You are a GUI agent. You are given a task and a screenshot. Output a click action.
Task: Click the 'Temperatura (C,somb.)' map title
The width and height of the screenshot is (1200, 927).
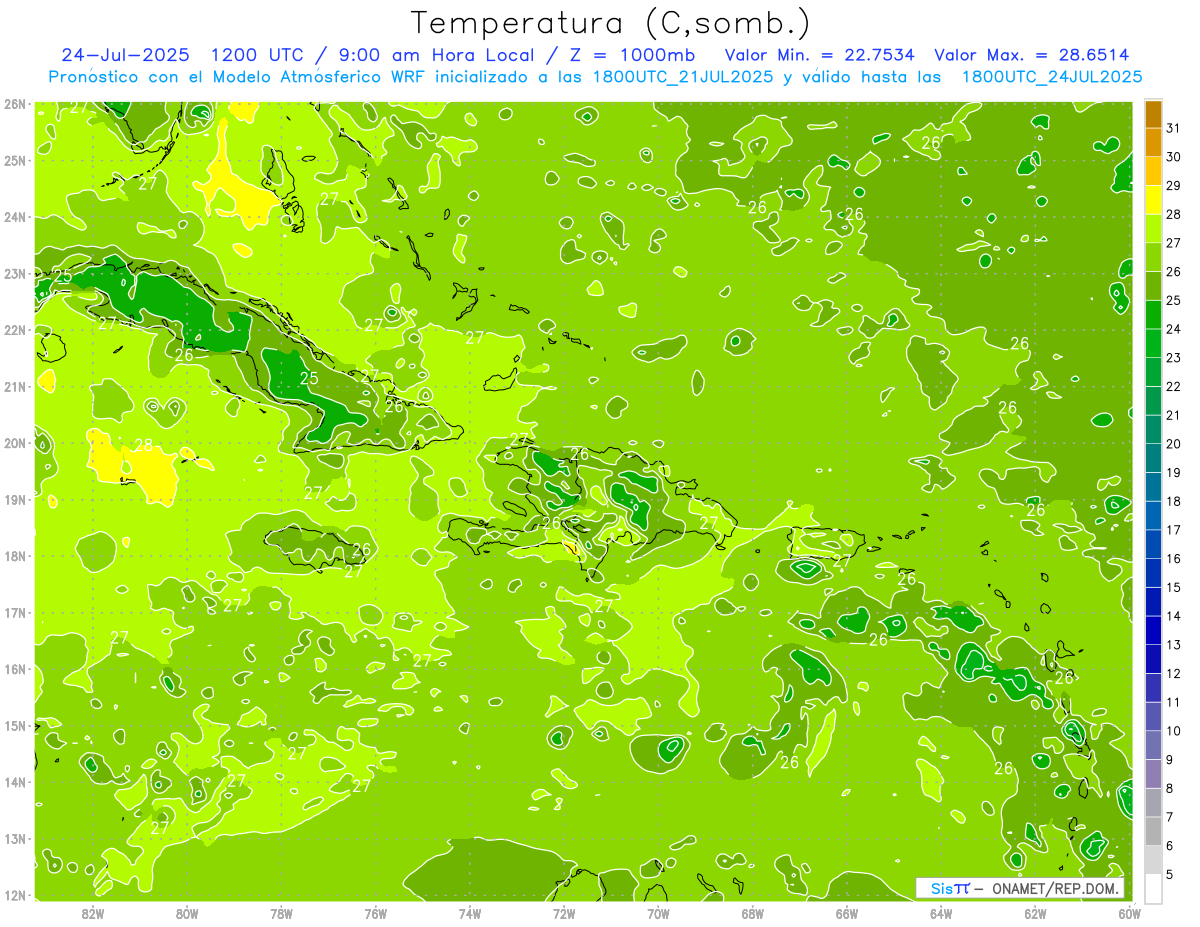tap(610, 23)
